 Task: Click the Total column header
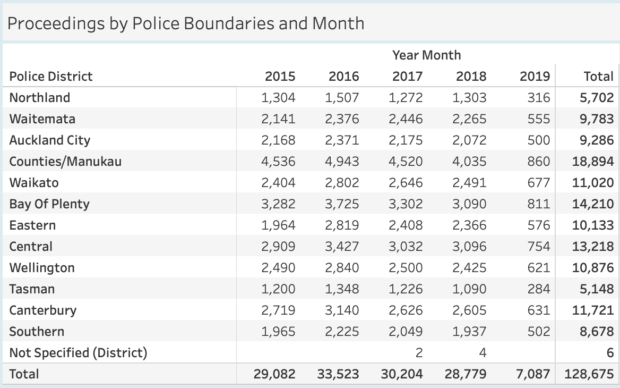tap(599, 76)
